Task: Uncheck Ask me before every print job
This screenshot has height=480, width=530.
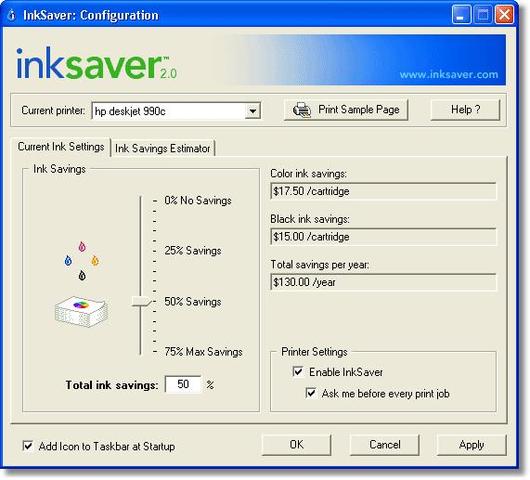Action: pyautogui.click(x=311, y=393)
